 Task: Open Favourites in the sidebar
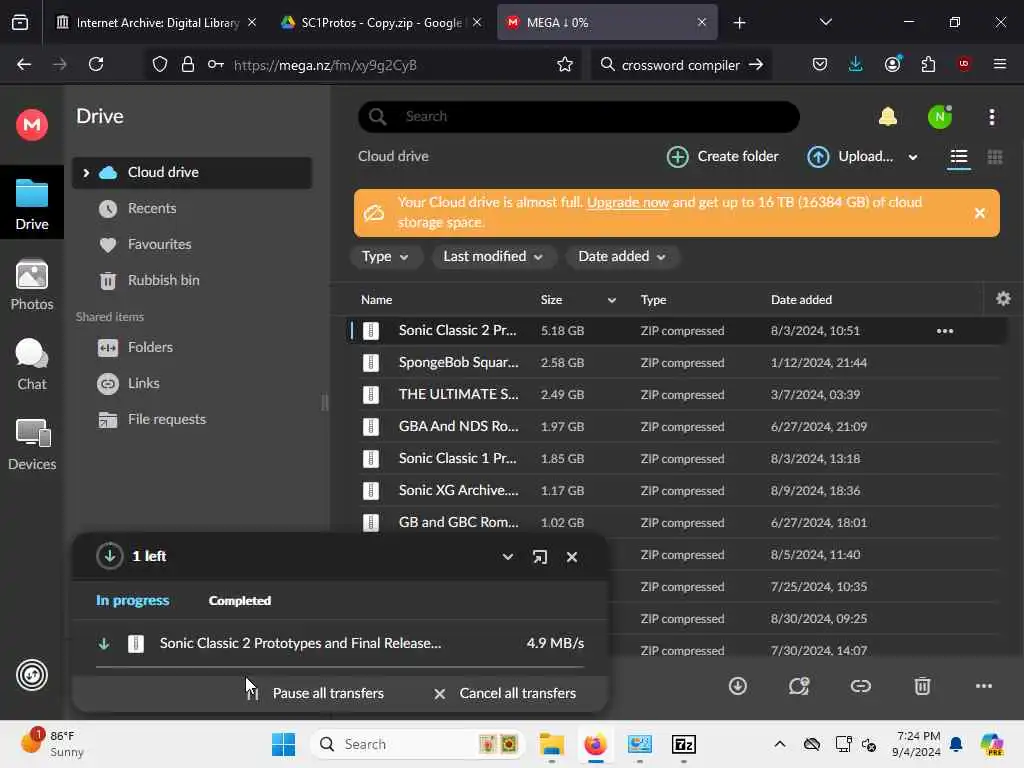(x=159, y=244)
